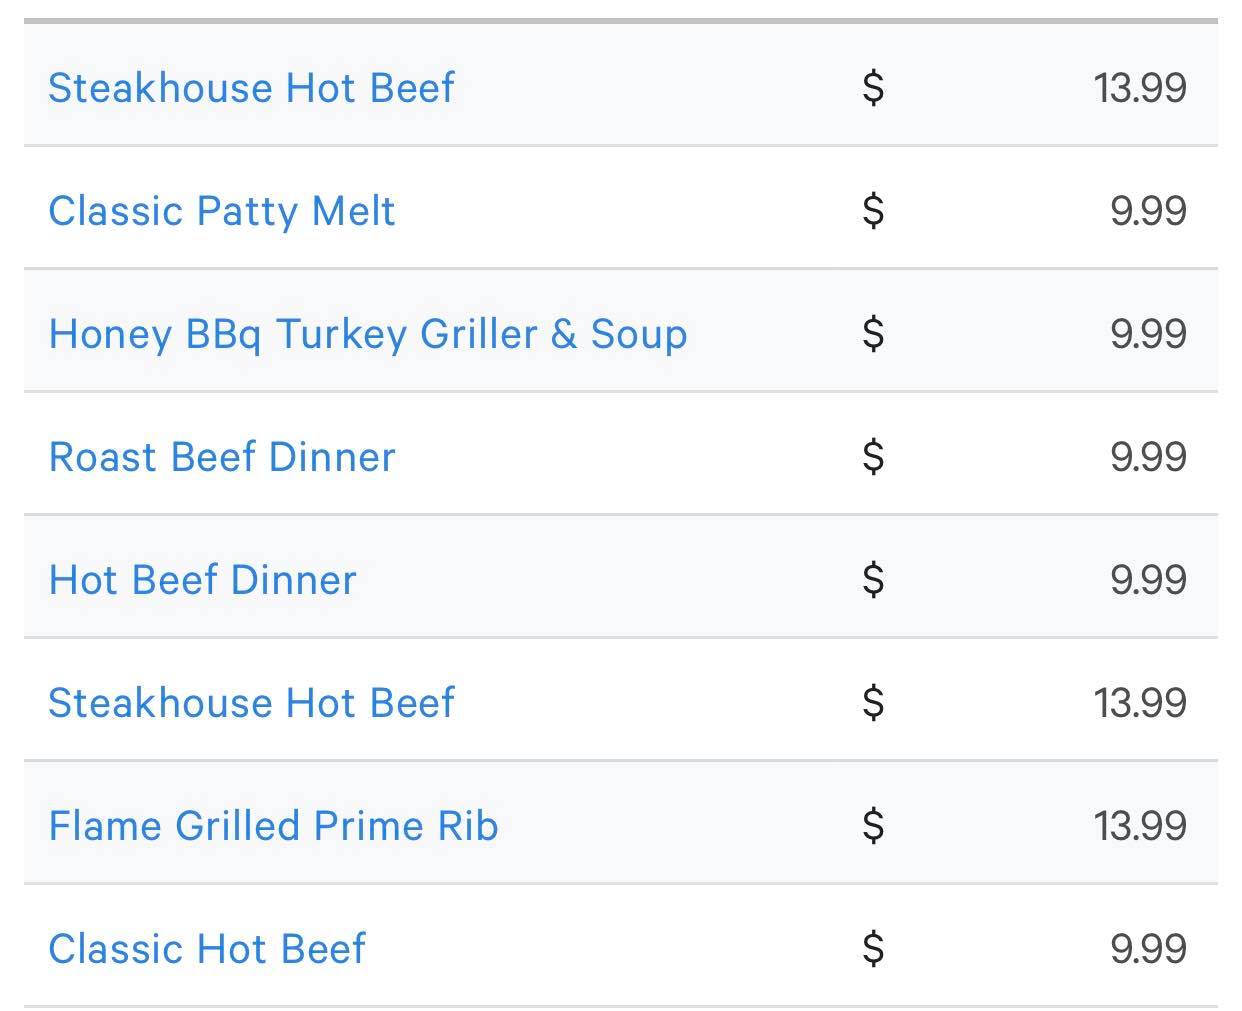Click the 9.99 price of Classic Hot Beef
The height and width of the screenshot is (1011, 1242).
1148,949
